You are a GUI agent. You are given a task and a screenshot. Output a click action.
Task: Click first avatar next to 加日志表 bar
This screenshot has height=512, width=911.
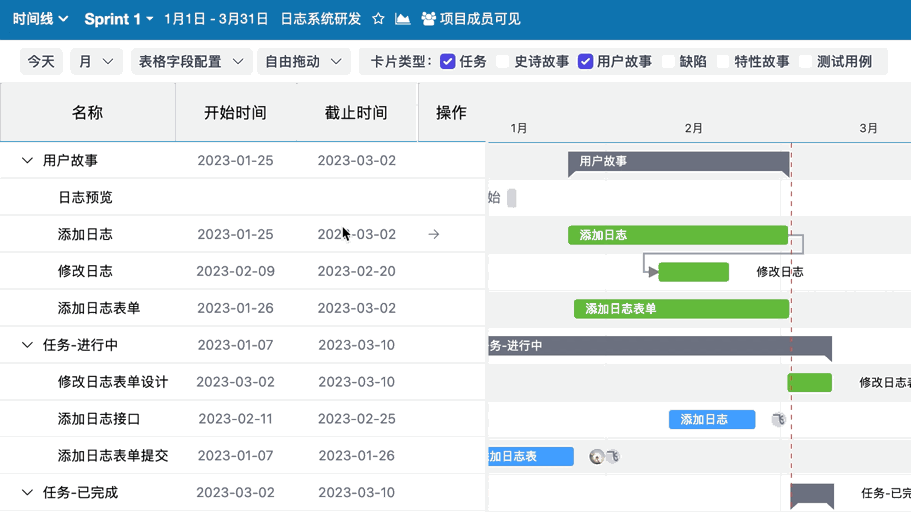click(597, 457)
